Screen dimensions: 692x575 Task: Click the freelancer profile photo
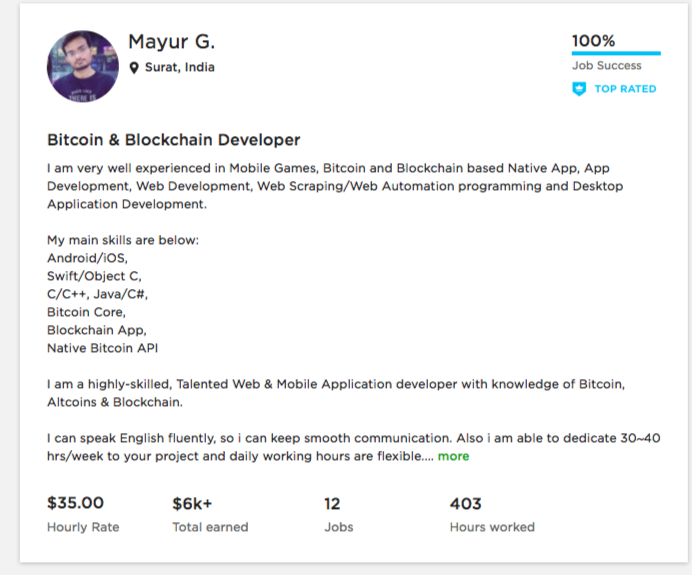pyautogui.click(x=83, y=66)
